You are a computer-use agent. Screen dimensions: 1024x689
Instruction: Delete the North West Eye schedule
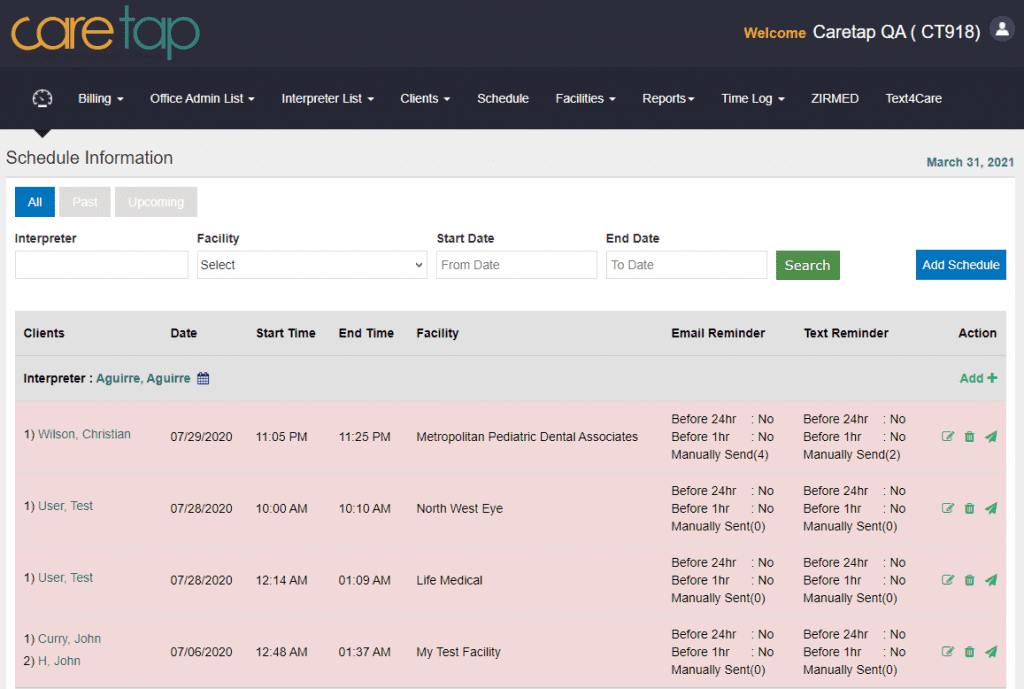[969, 509]
